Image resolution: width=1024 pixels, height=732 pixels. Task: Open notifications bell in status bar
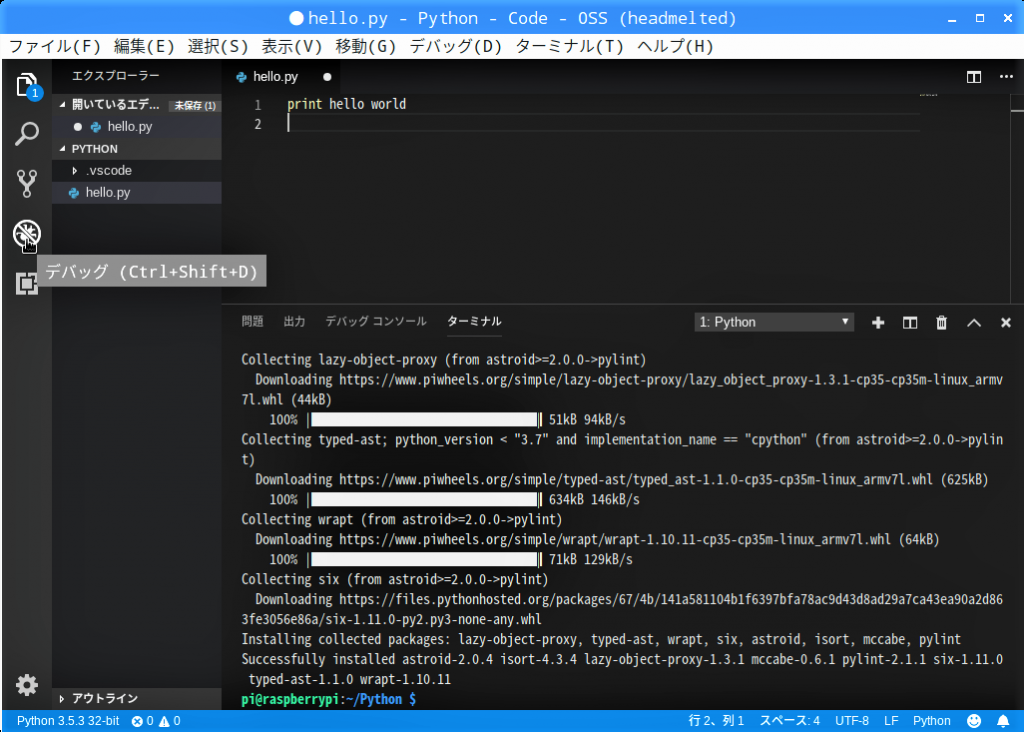1003,721
